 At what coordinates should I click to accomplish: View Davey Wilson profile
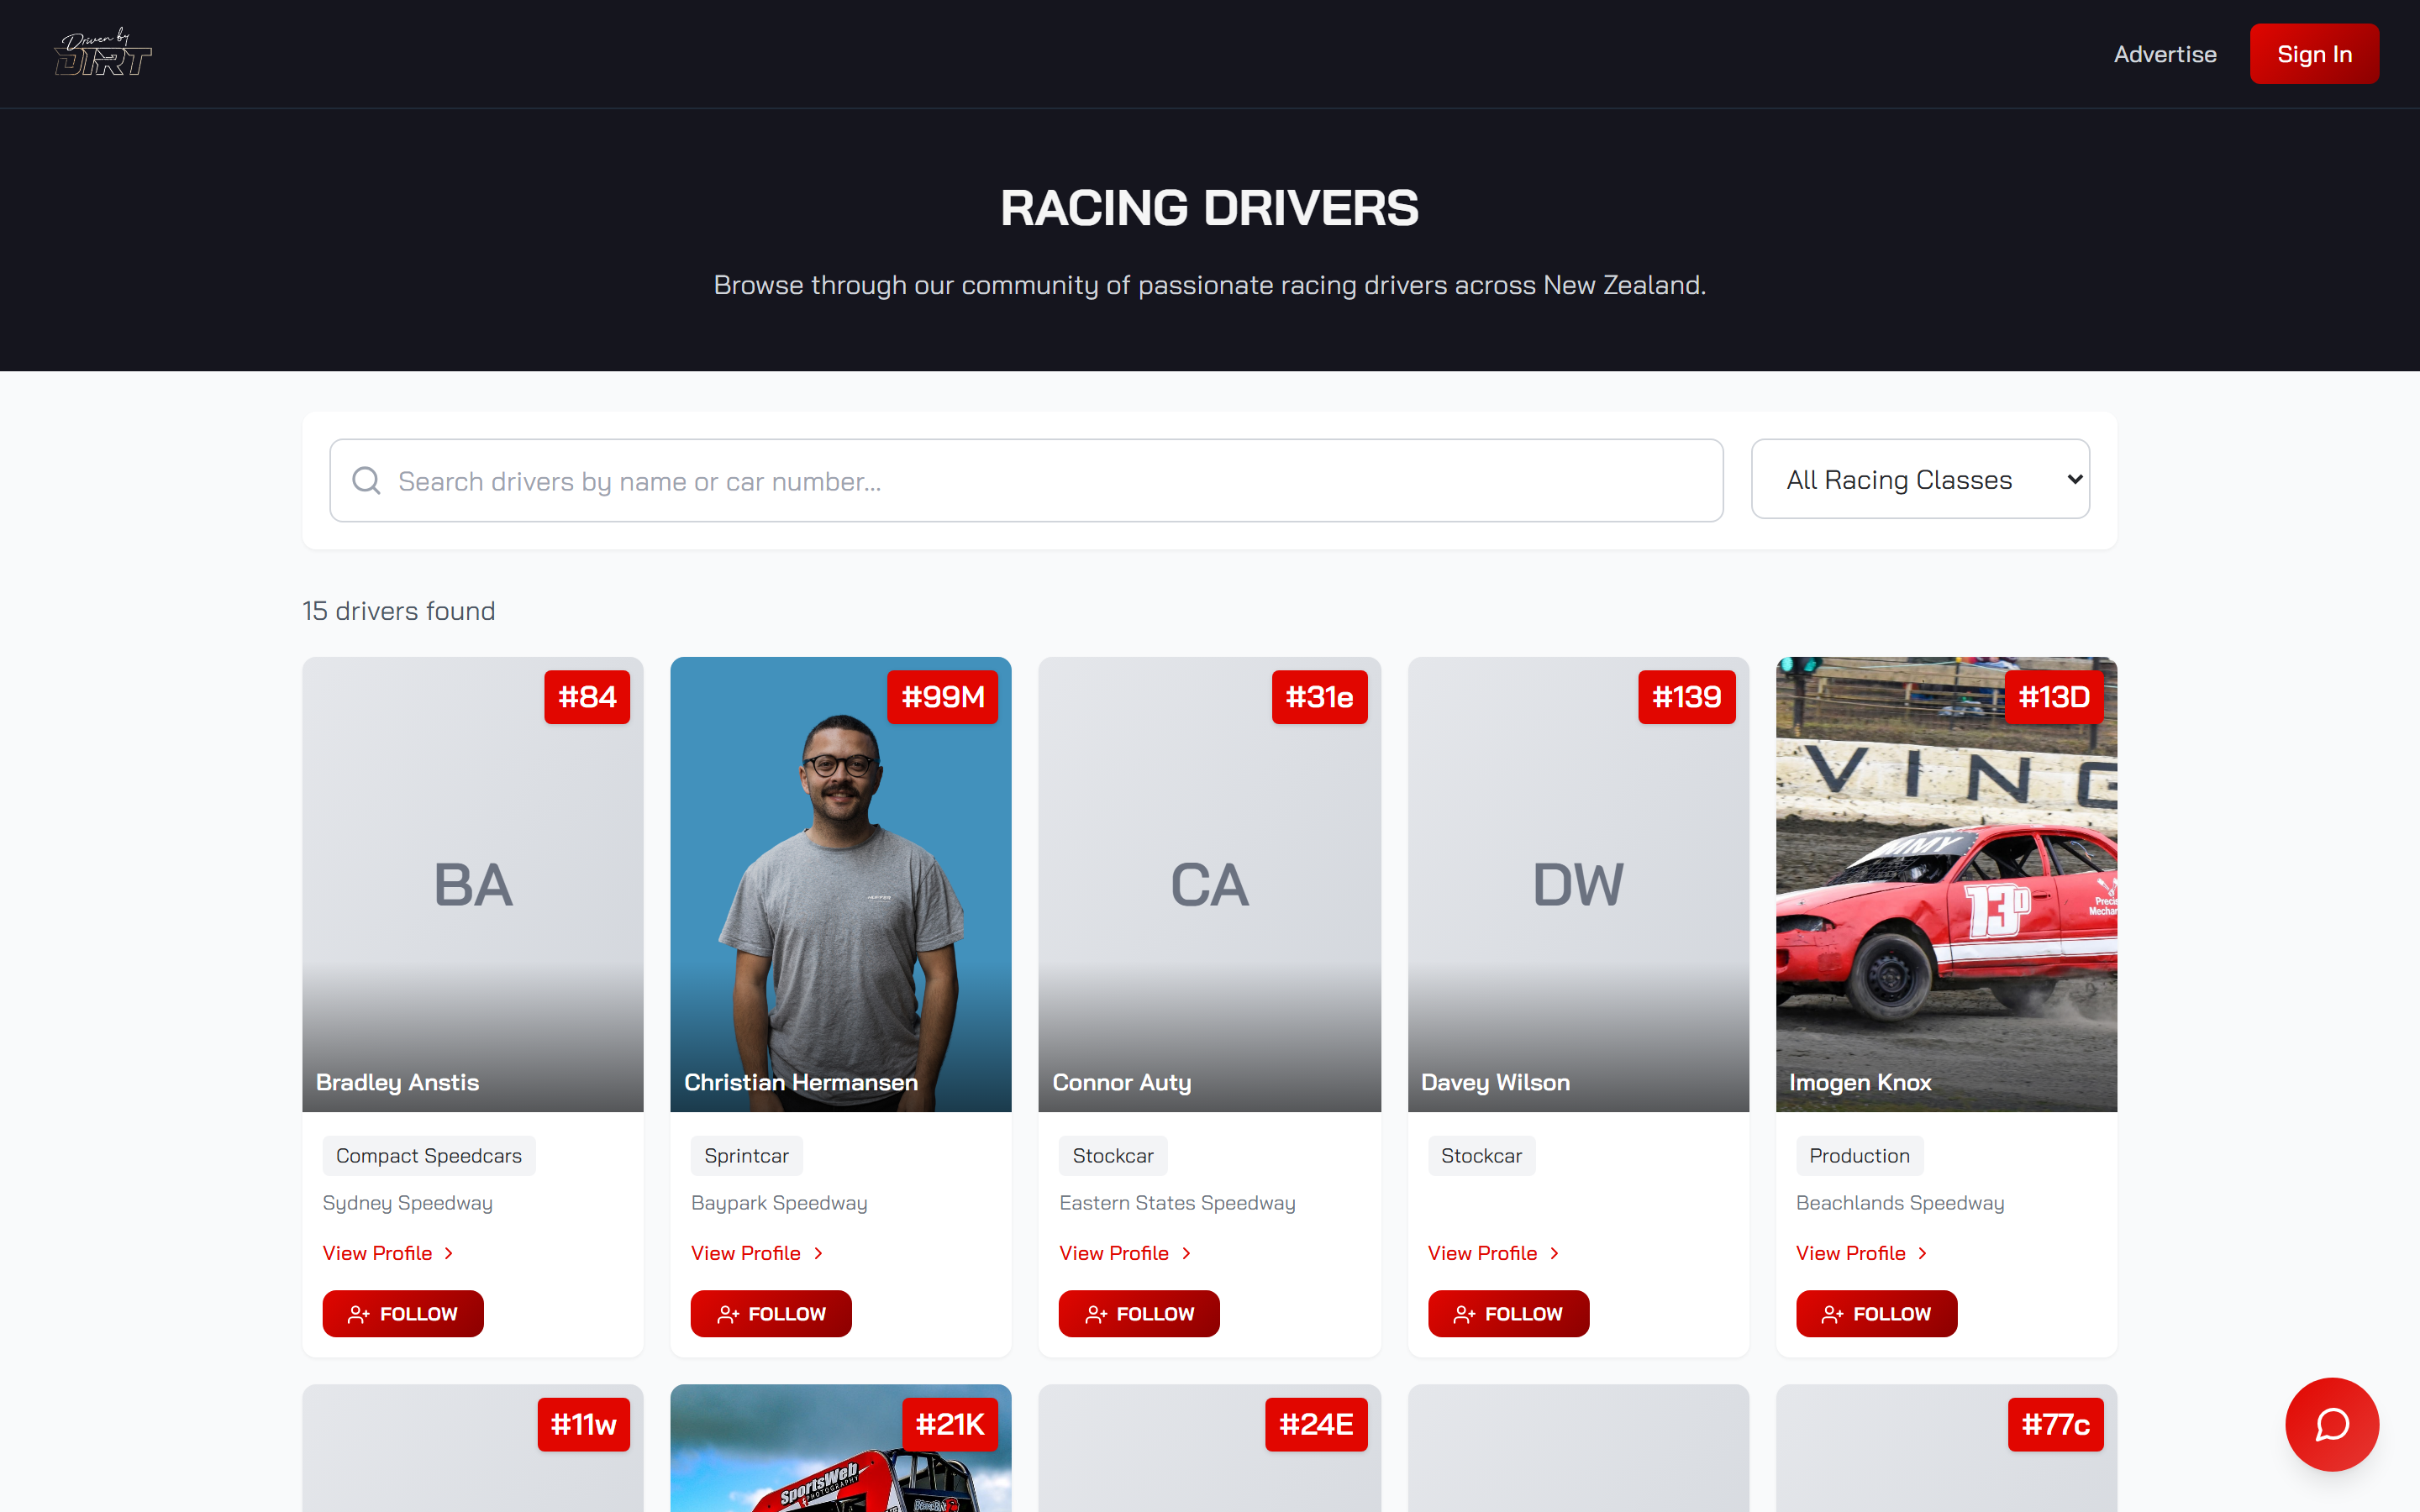(x=1493, y=1253)
